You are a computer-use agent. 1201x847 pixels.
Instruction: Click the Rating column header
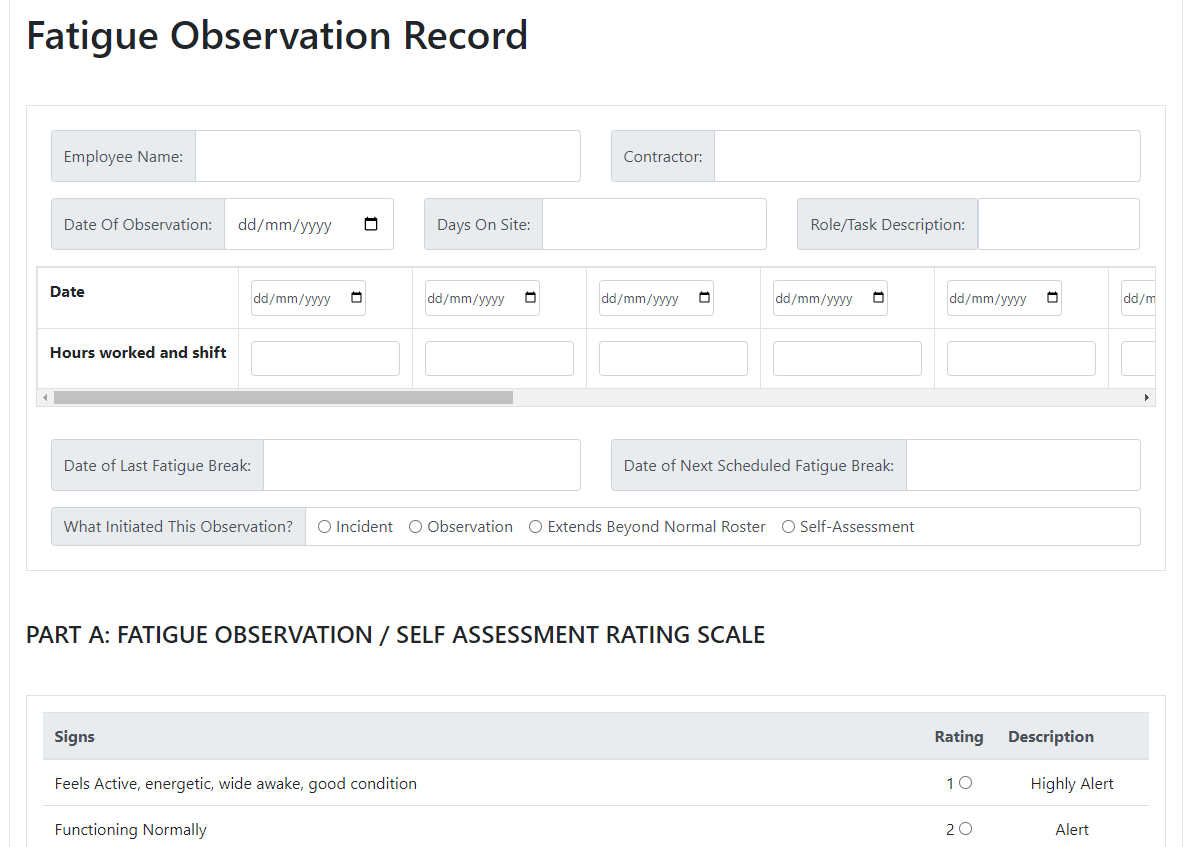[959, 736]
